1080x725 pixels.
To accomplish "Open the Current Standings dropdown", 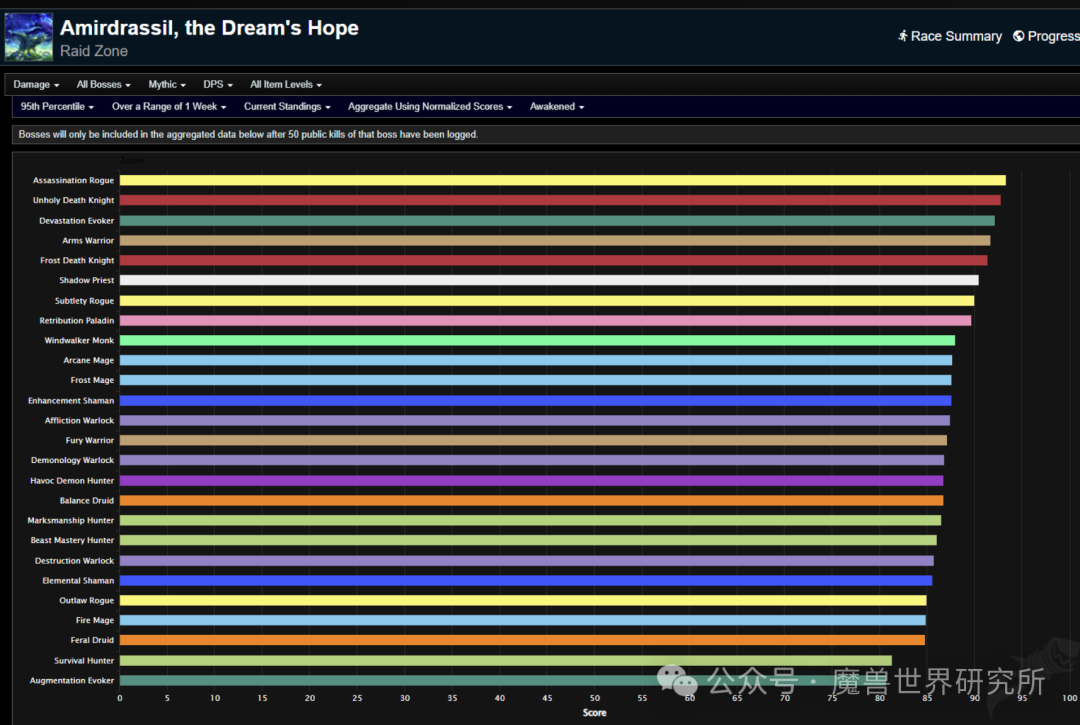I will pyautogui.click(x=287, y=106).
